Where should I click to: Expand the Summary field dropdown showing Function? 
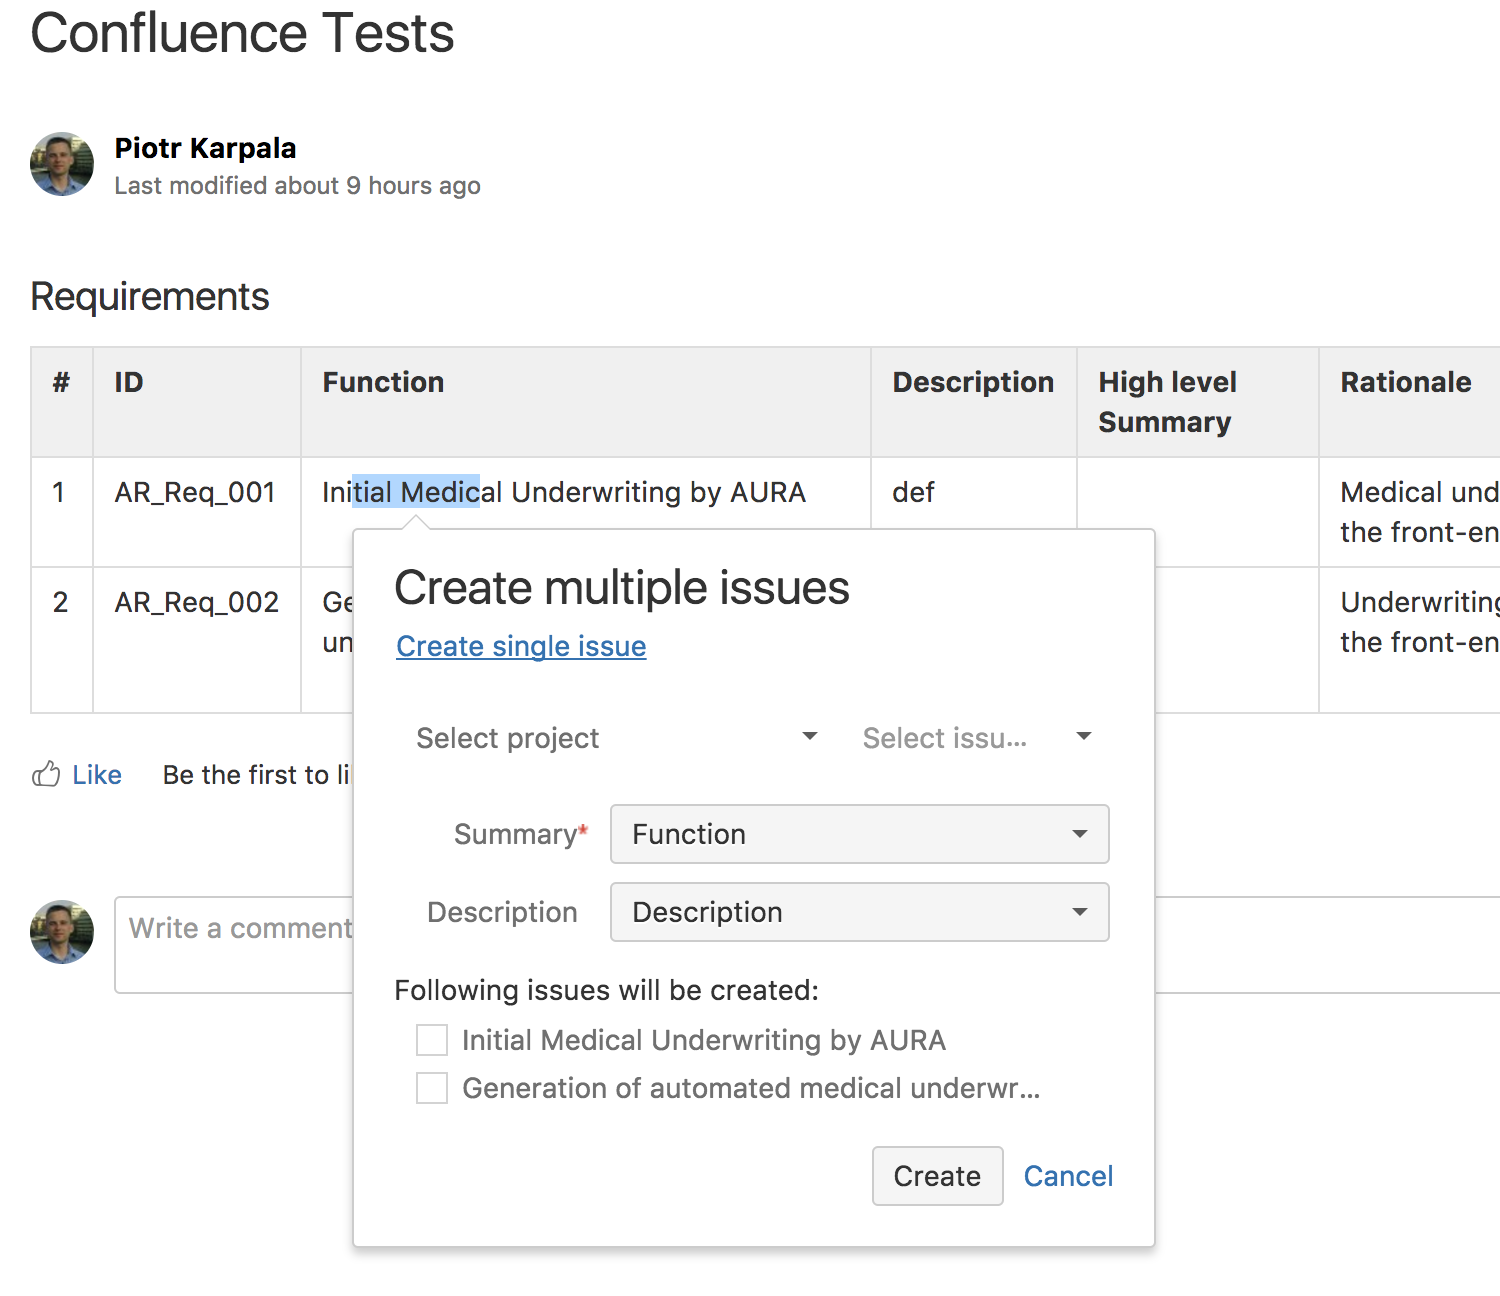[860, 834]
